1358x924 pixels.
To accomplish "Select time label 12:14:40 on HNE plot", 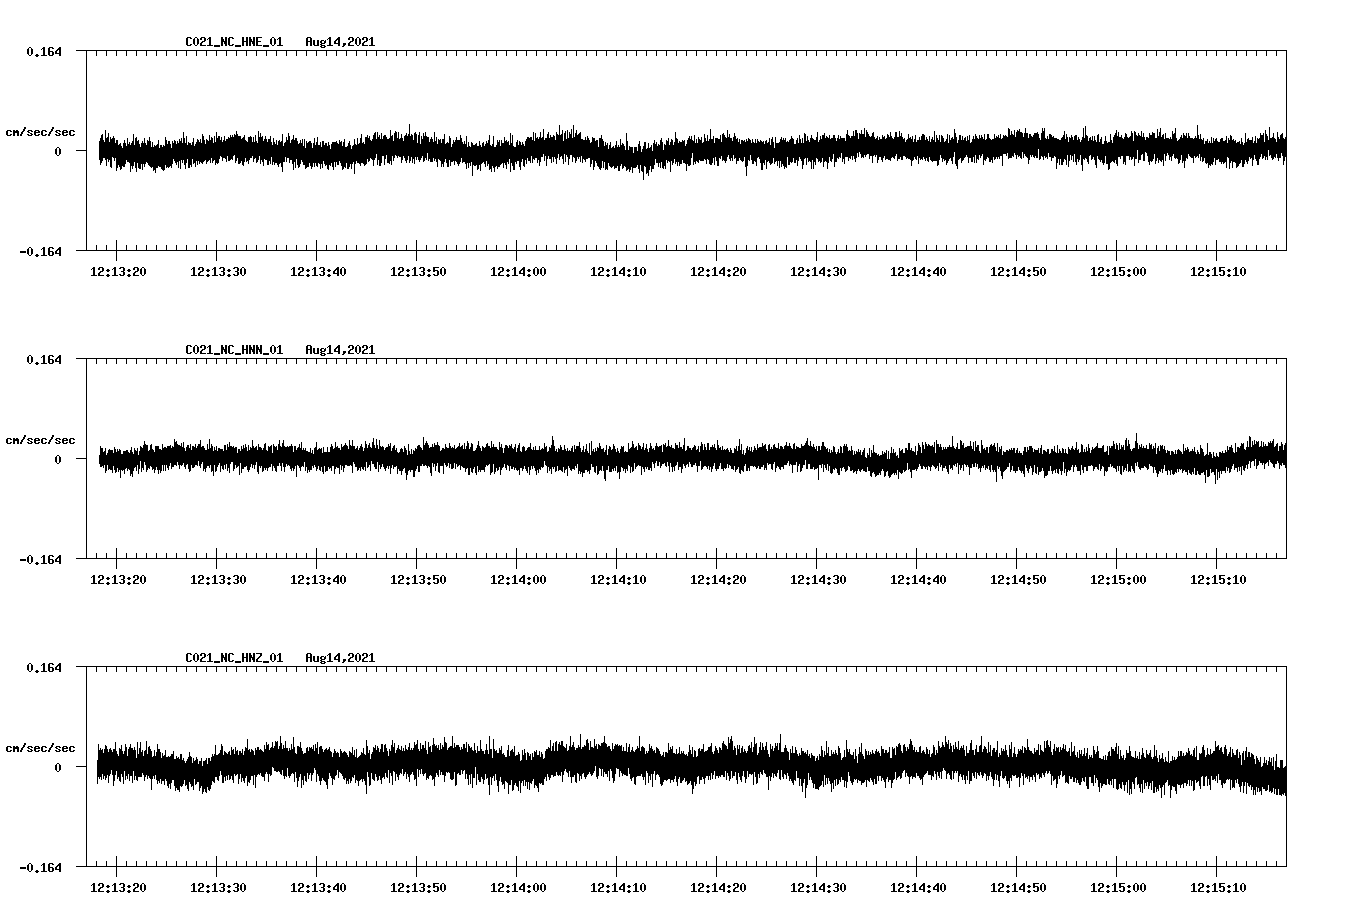I will point(918,271).
